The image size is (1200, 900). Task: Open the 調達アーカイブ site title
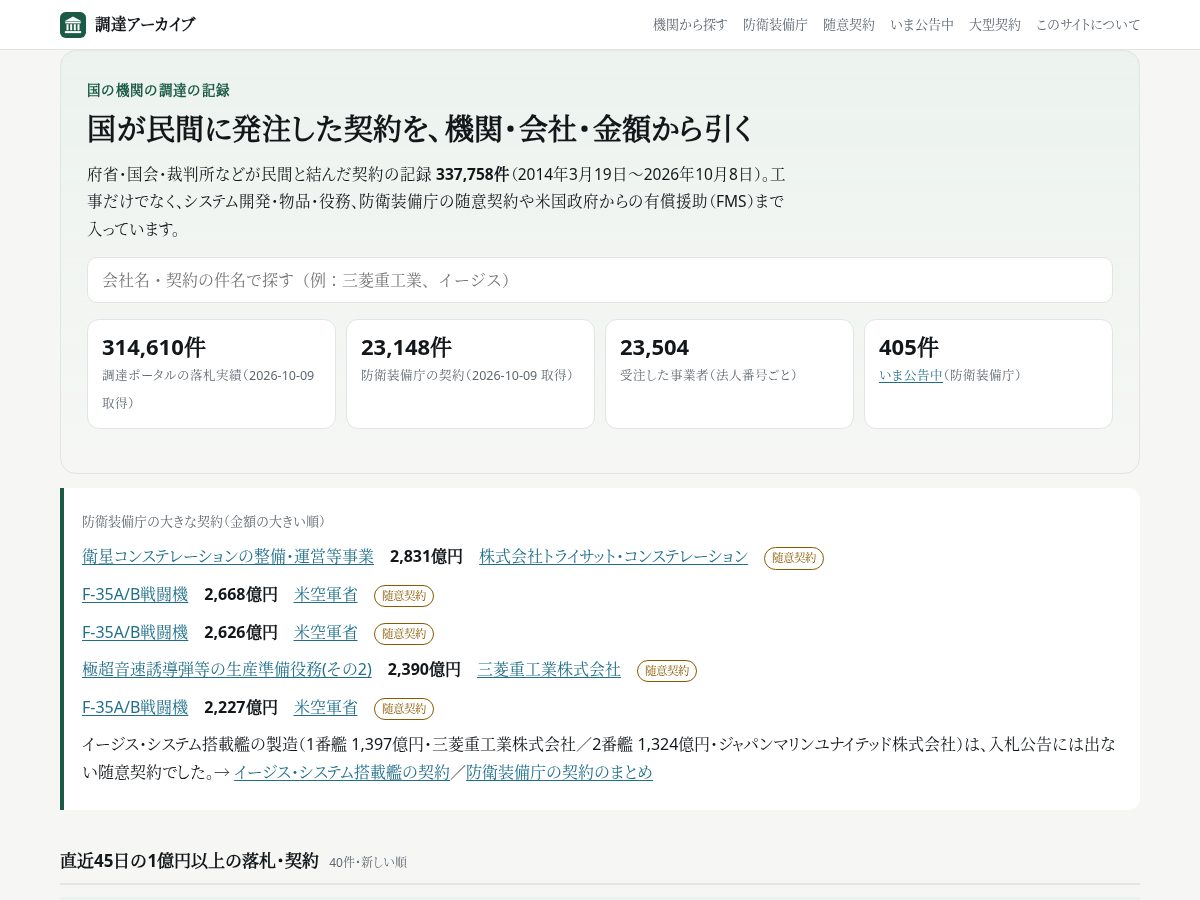click(145, 25)
